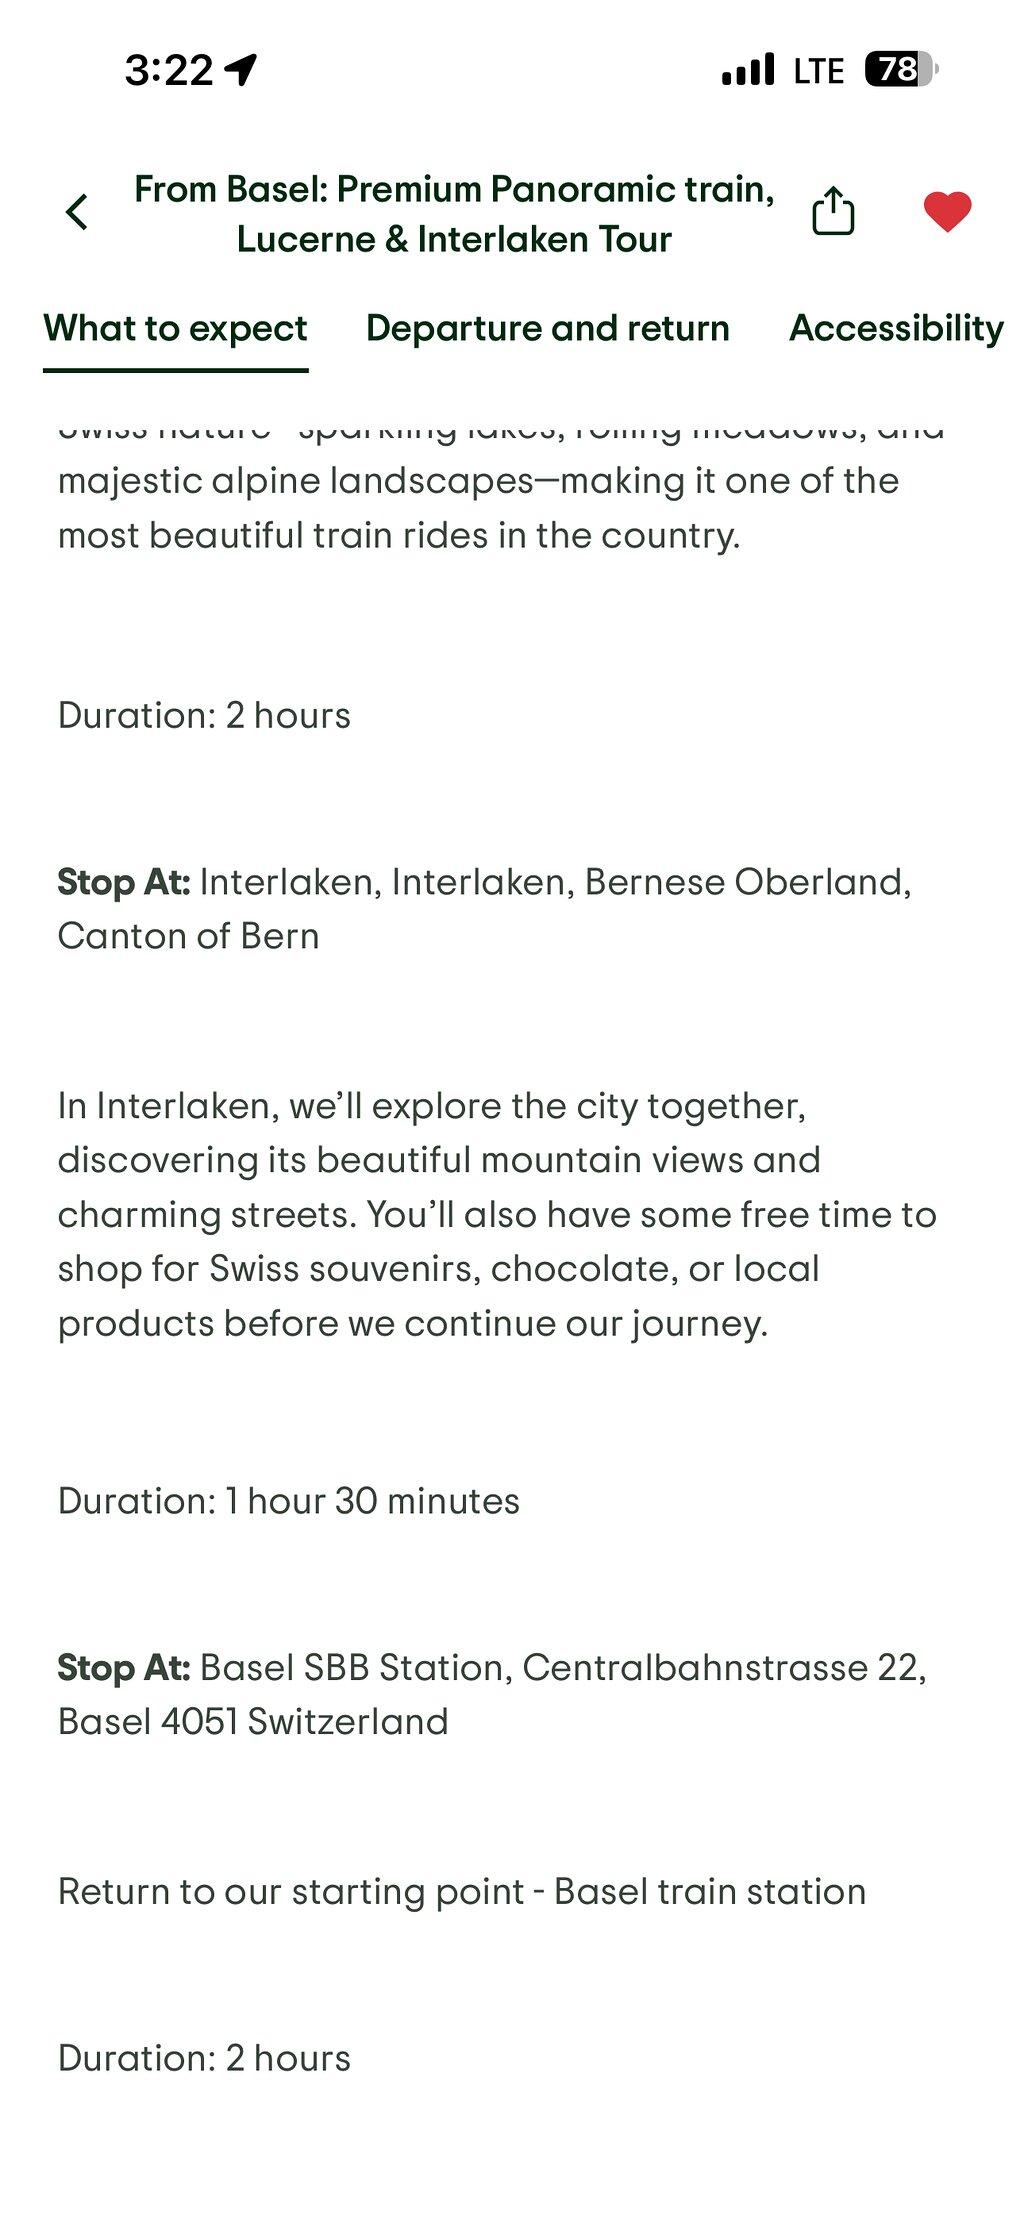1024x2219 pixels.
Task: Tap the last Duration 2 hours line
Action: click(204, 2057)
